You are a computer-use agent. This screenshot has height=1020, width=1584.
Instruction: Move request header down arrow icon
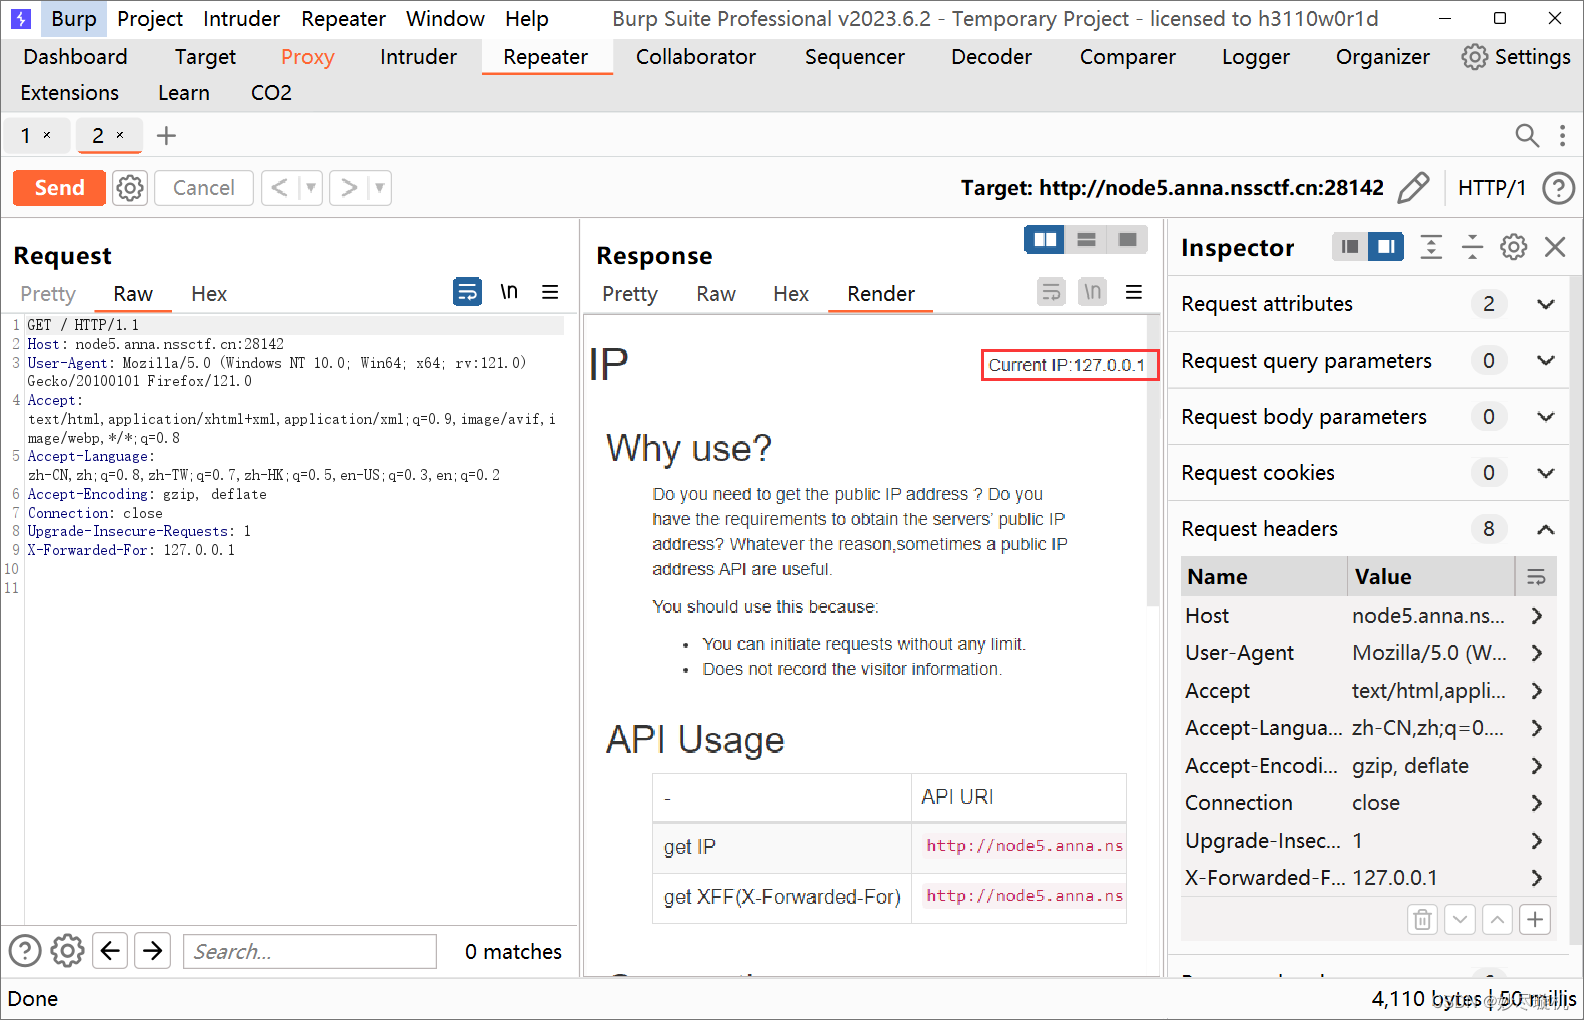[x=1460, y=919]
